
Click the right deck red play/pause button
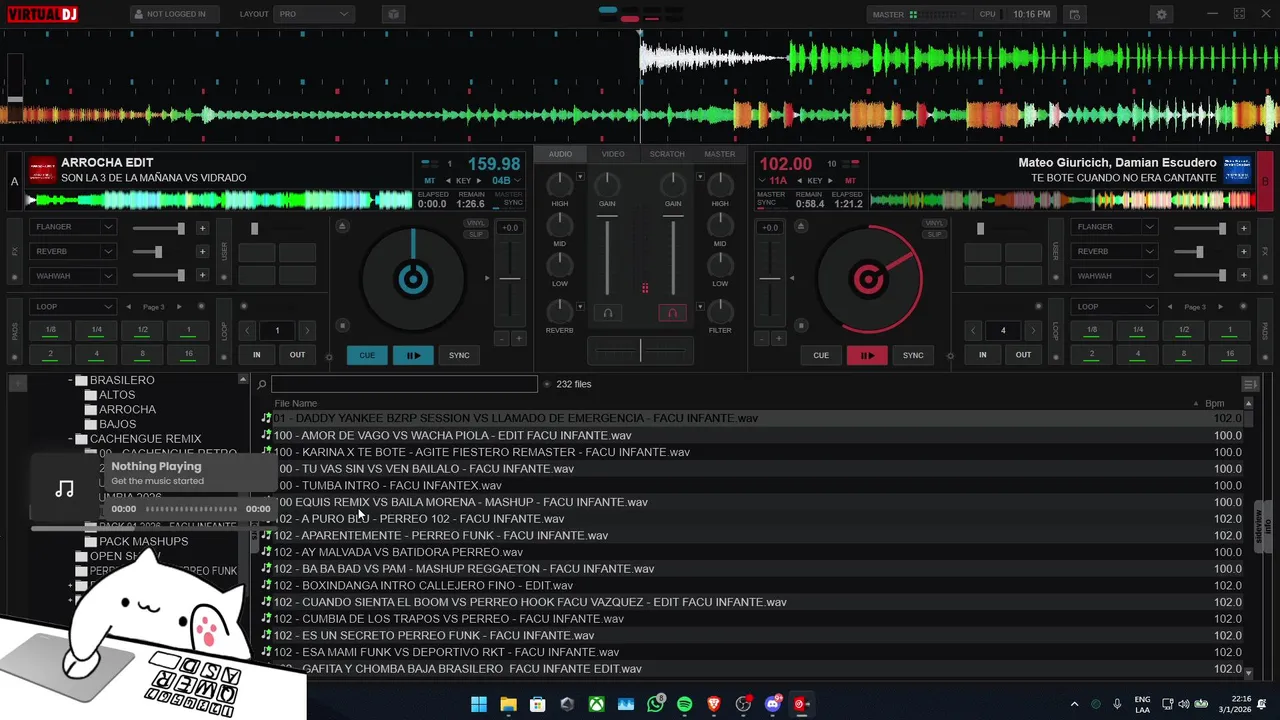[867, 355]
